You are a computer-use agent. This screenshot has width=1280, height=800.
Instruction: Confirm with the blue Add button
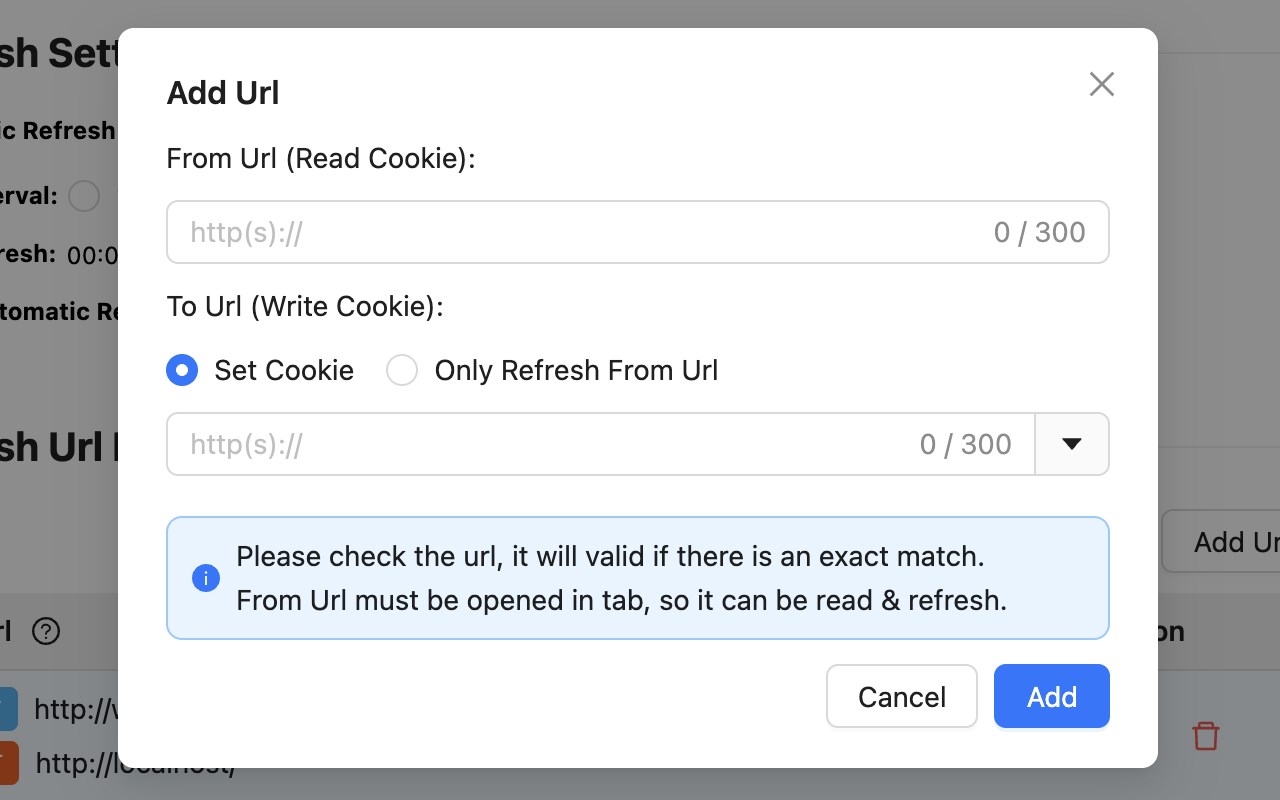click(x=1051, y=696)
